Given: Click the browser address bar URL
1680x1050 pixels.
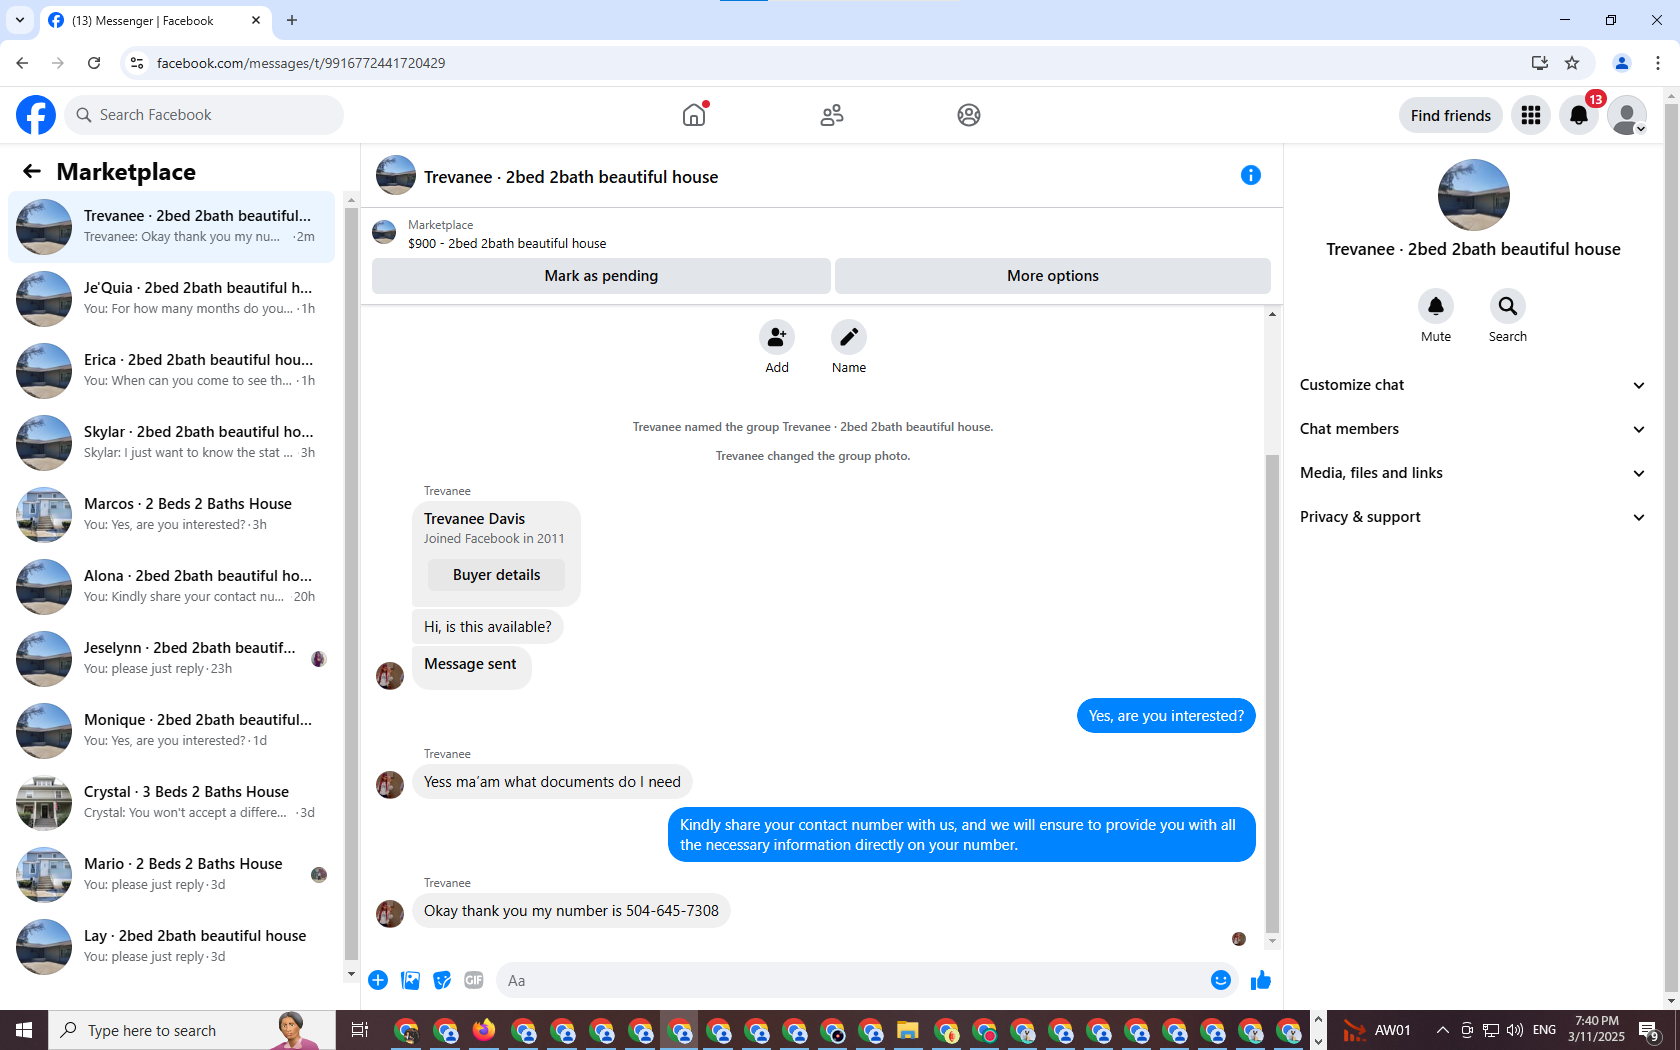Looking at the screenshot, I should 301,63.
